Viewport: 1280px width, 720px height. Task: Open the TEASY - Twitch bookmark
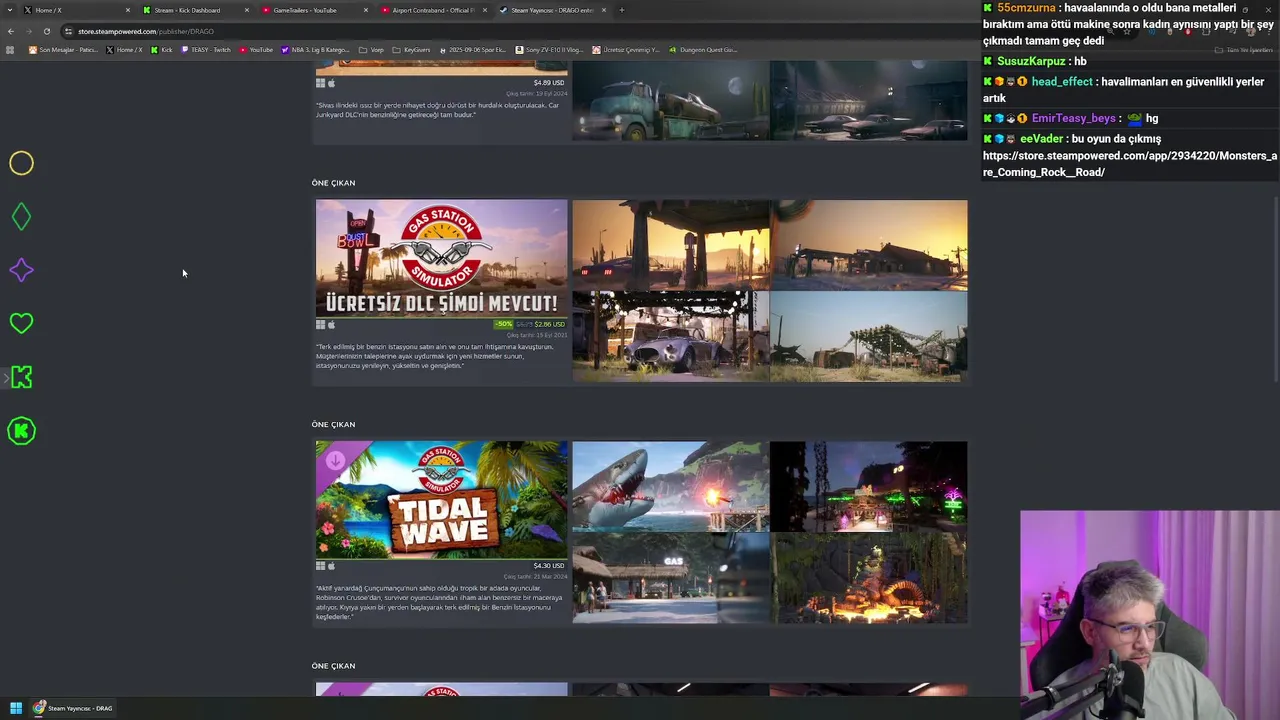[x=206, y=49]
